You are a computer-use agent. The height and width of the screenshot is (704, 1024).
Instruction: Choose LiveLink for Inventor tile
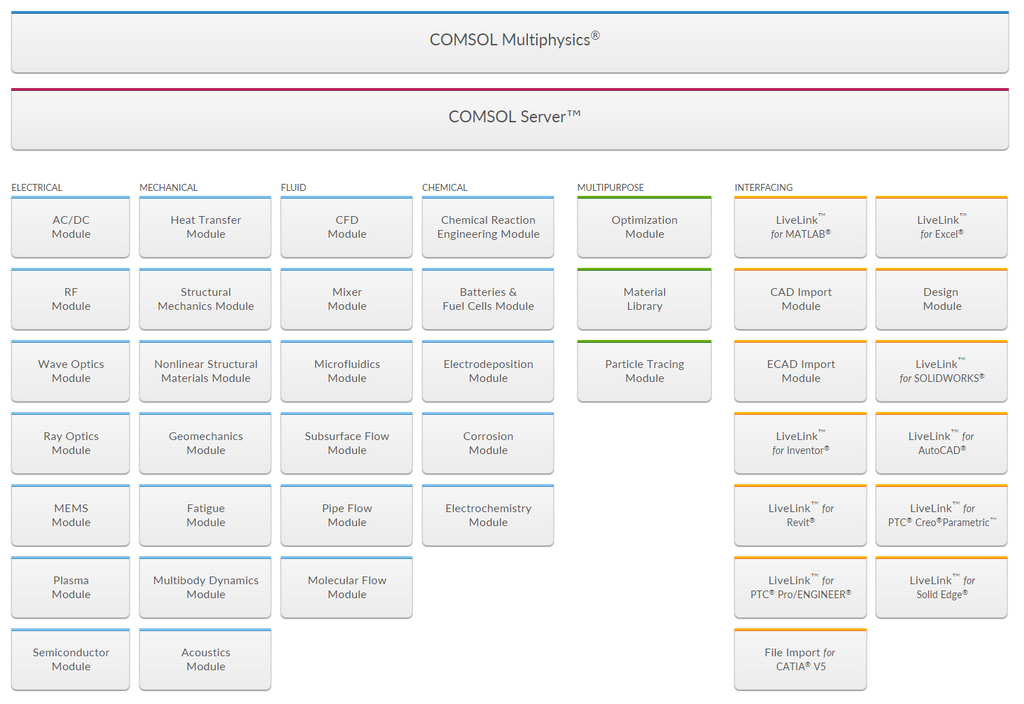tap(800, 443)
